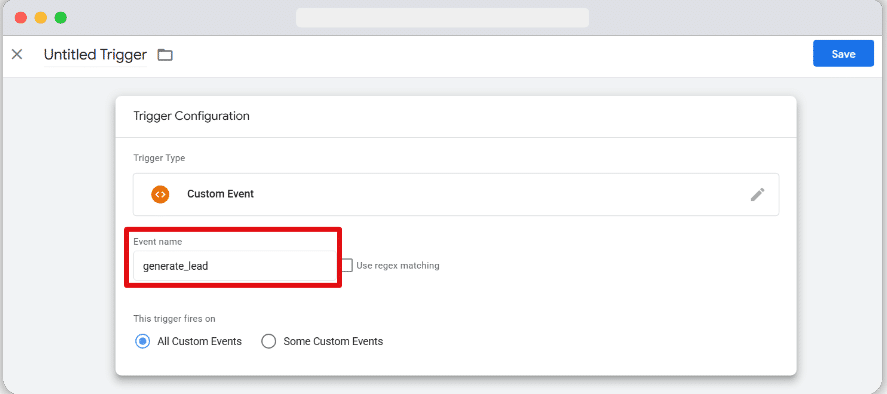Click the green macOS fullscreen button
The height and width of the screenshot is (394, 887).
click(x=61, y=18)
